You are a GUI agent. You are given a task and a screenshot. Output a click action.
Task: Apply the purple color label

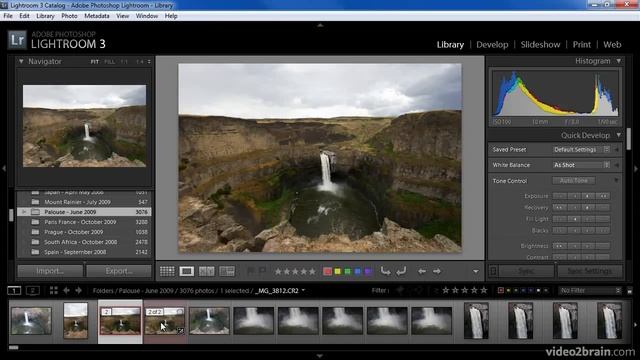[368, 271]
